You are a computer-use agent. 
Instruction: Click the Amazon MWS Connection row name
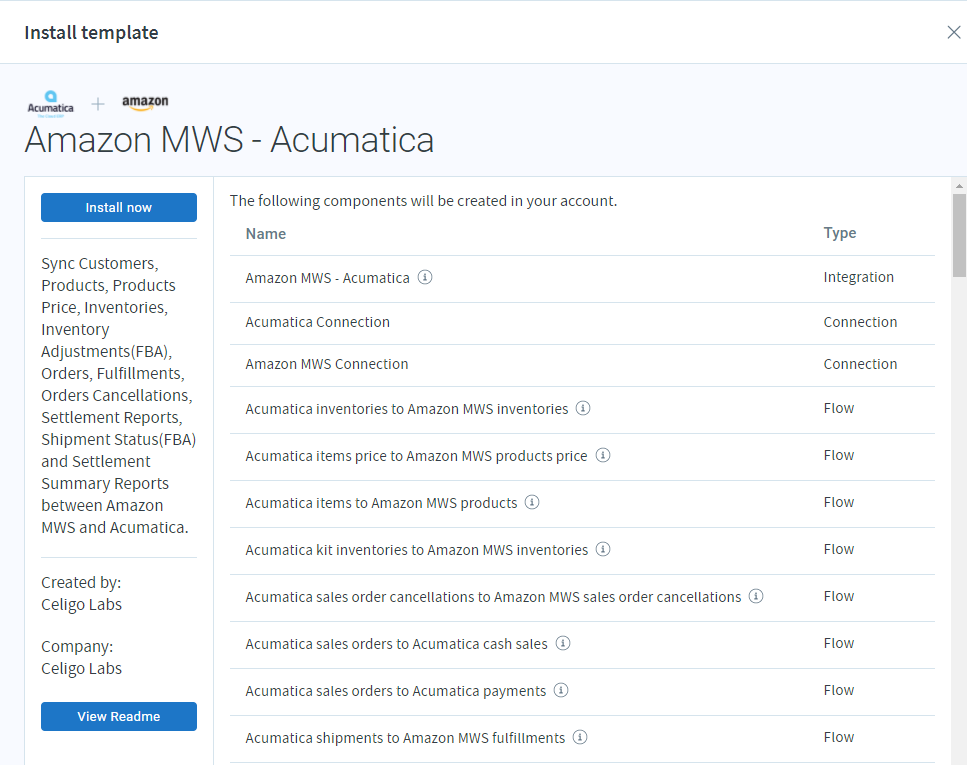click(x=327, y=364)
